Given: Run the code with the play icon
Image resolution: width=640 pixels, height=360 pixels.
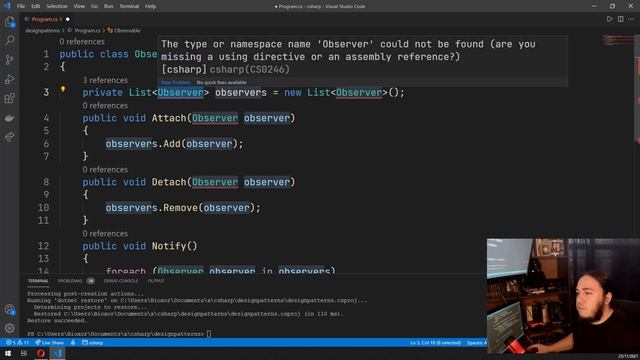Looking at the screenshot, I should click(x=609, y=19).
